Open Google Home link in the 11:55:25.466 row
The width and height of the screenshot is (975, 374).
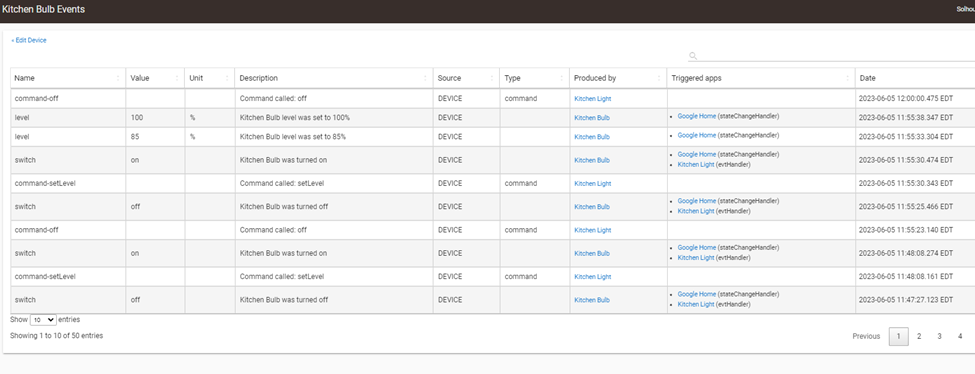[696, 201]
